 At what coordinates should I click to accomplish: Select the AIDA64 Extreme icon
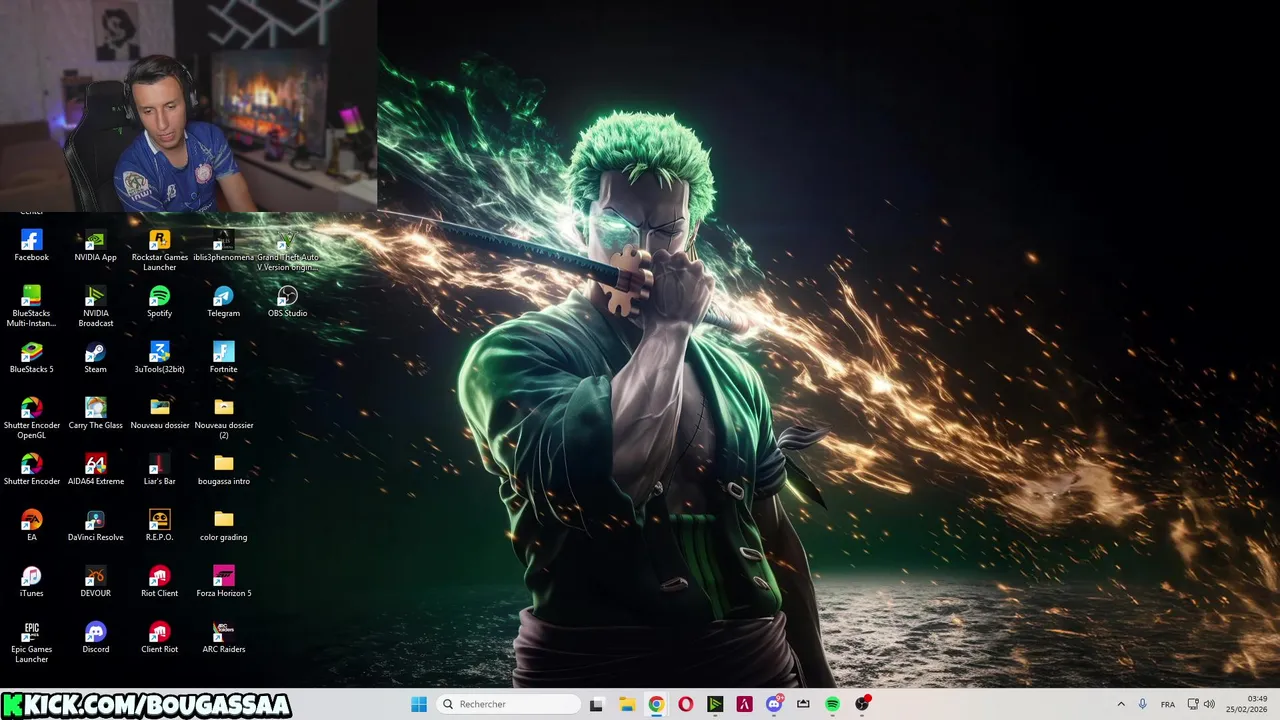point(95,469)
